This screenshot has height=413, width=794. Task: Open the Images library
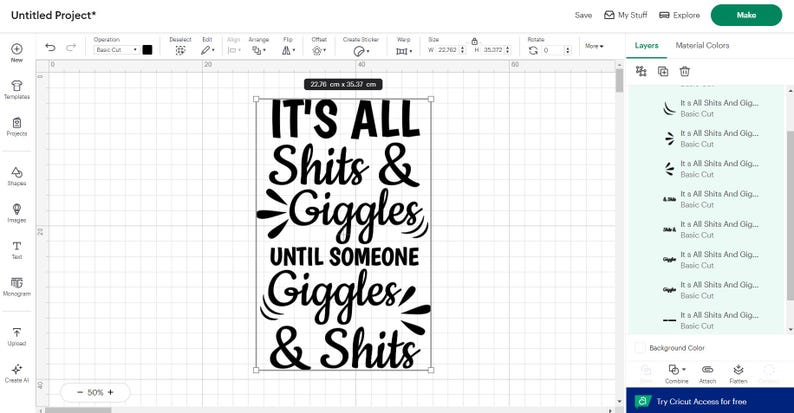click(x=17, y=213)
